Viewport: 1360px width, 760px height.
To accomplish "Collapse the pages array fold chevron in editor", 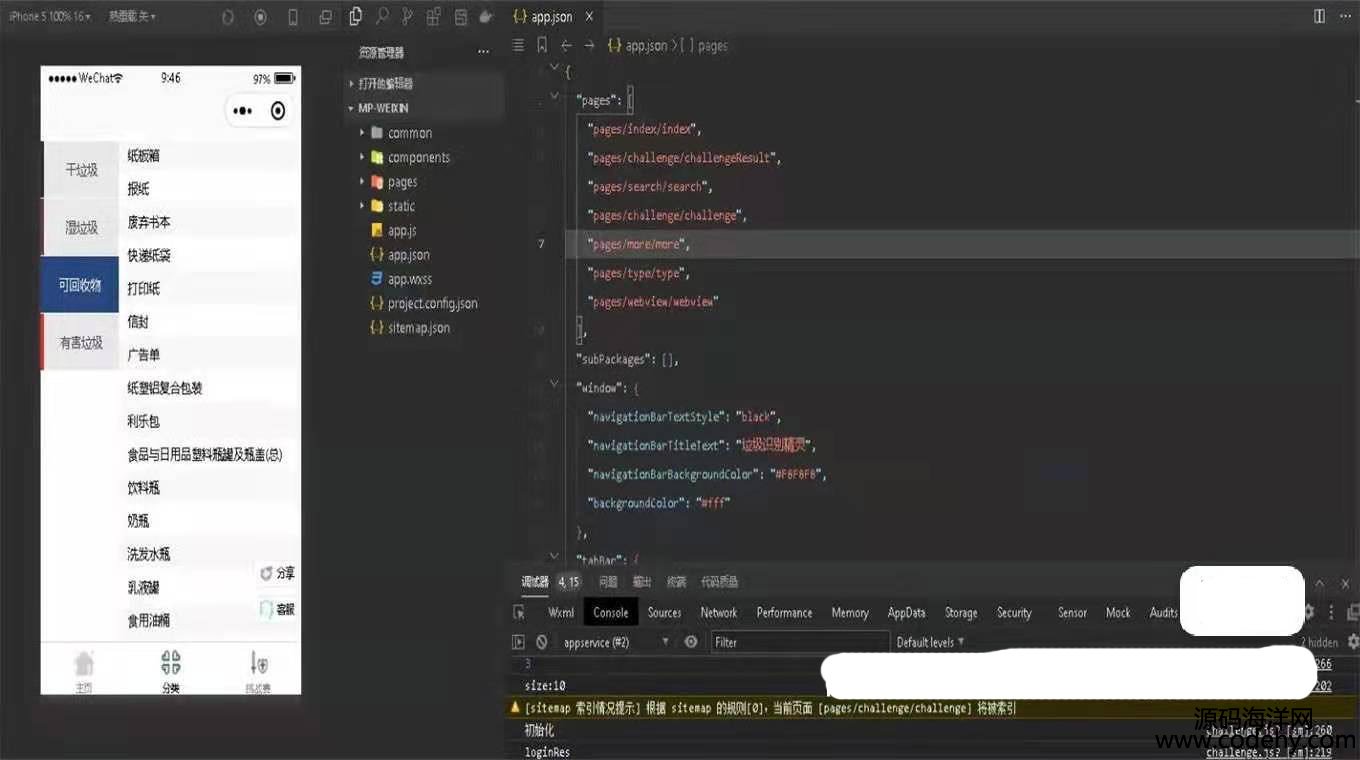I will click(554, 97).
